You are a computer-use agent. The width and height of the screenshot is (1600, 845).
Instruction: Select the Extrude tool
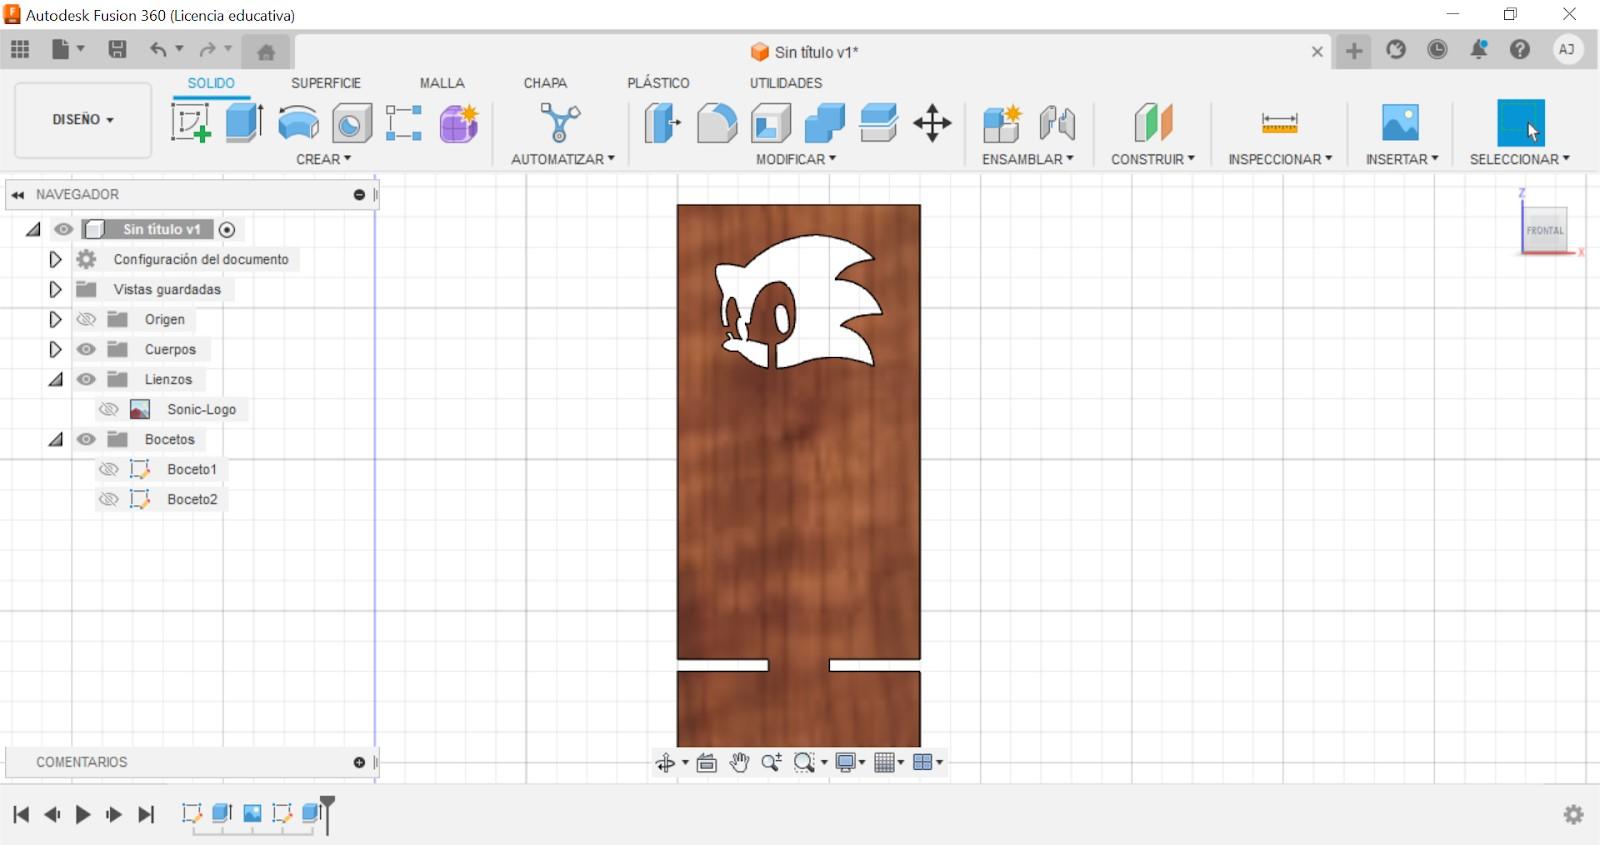tap(244, 123)
